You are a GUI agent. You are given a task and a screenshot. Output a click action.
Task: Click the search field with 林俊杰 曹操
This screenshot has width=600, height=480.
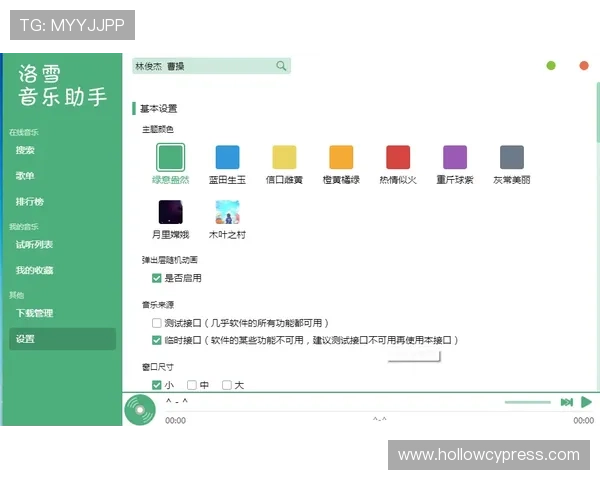tap(211, 66)
